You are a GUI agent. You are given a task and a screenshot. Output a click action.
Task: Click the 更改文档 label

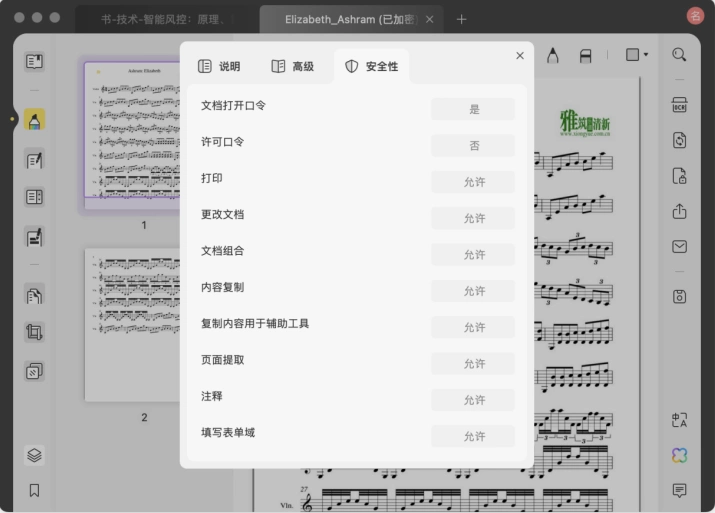pyautogui.click(x=223, y=214)
